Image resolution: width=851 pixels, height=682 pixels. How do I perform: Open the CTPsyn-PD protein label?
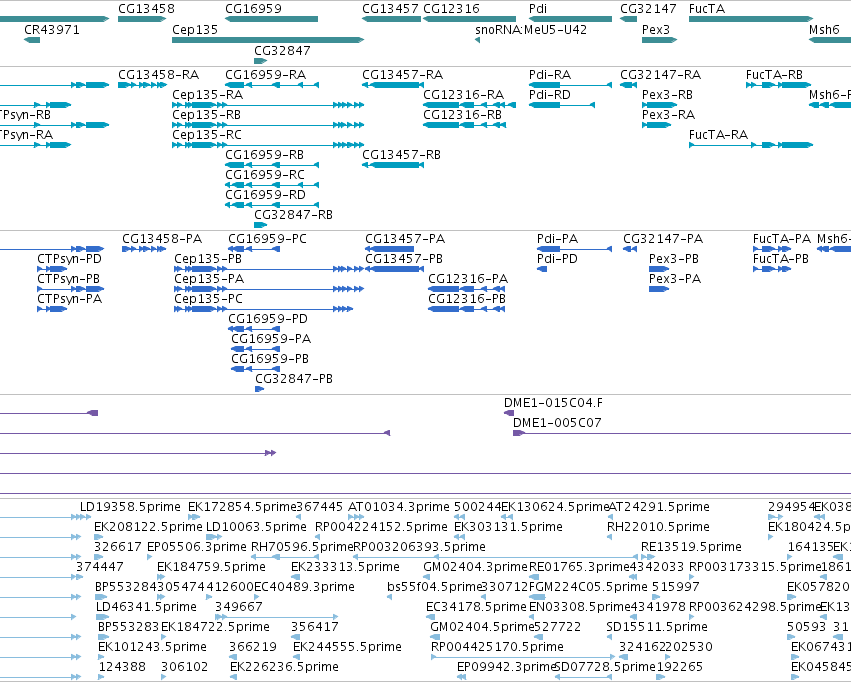tap(69, 259)
